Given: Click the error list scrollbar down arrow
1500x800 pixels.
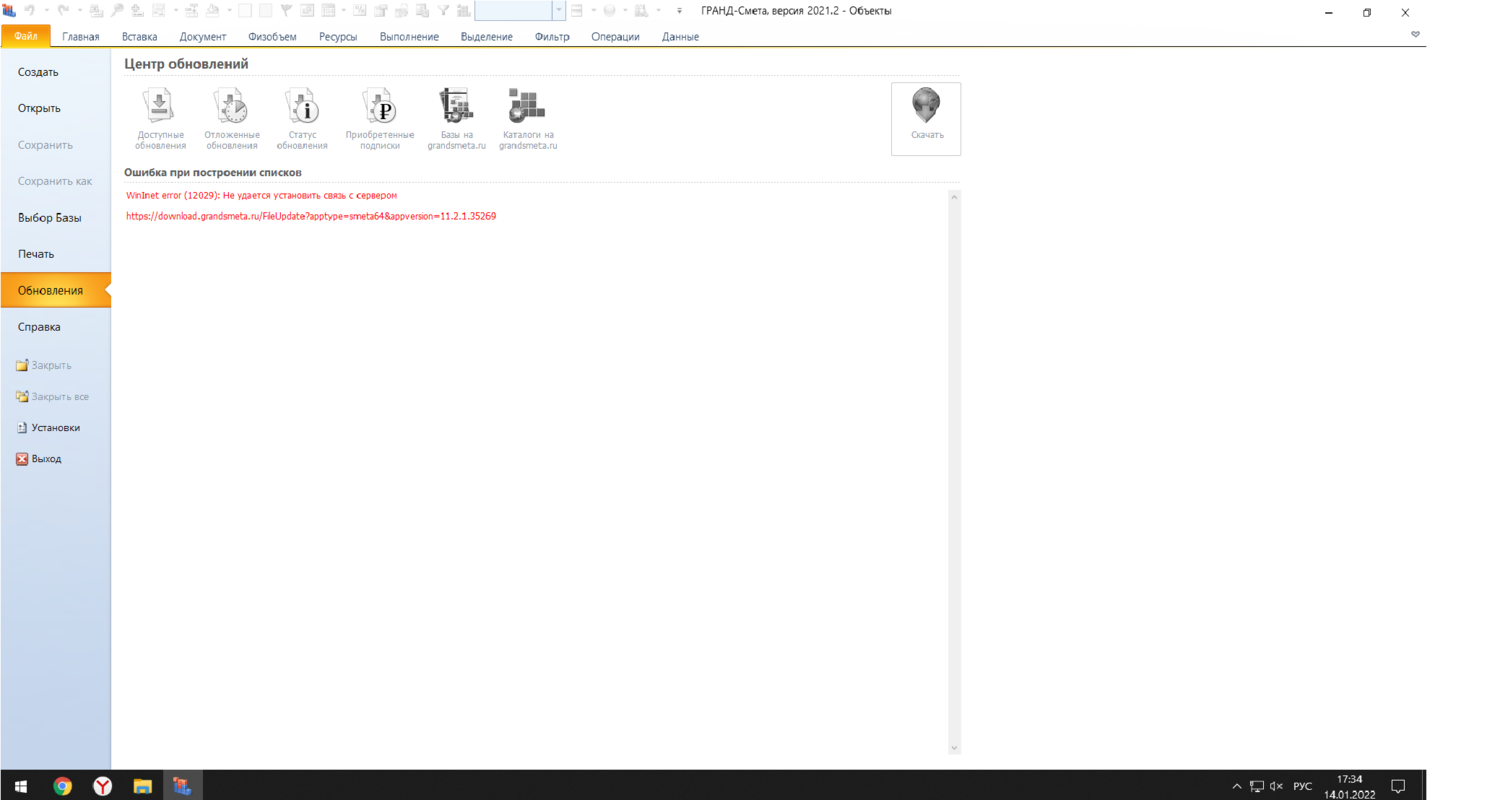Looking at the screenshot, I should (954, 748).
